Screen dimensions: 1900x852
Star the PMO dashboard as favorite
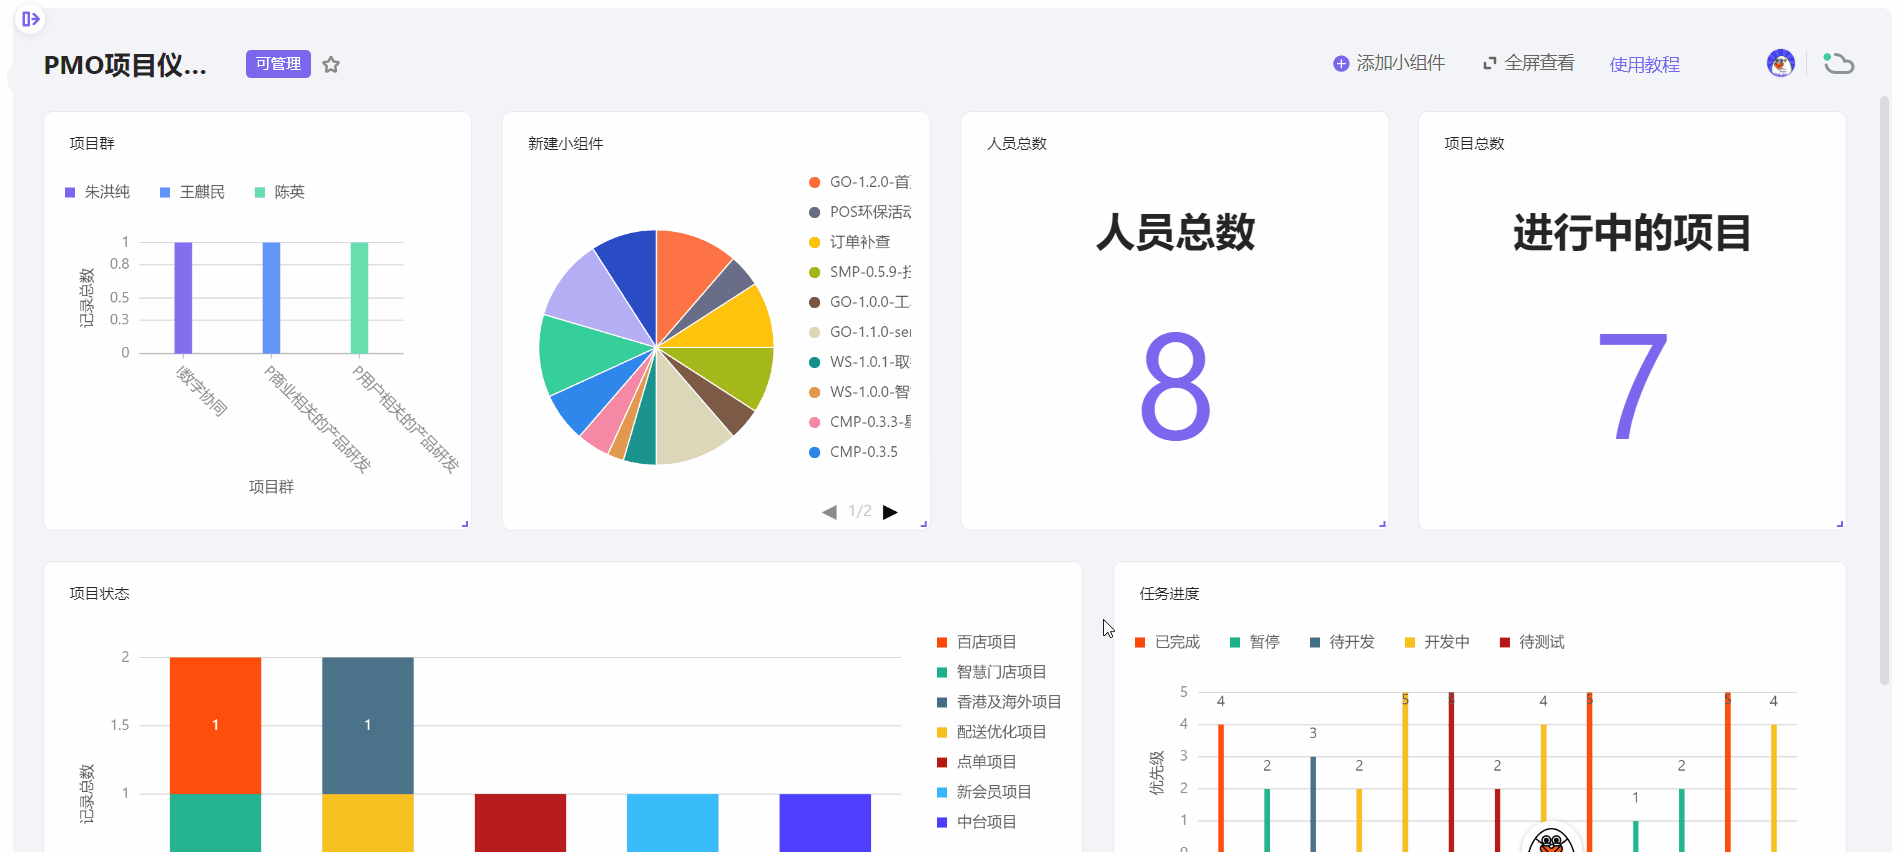tap(331, 65)
